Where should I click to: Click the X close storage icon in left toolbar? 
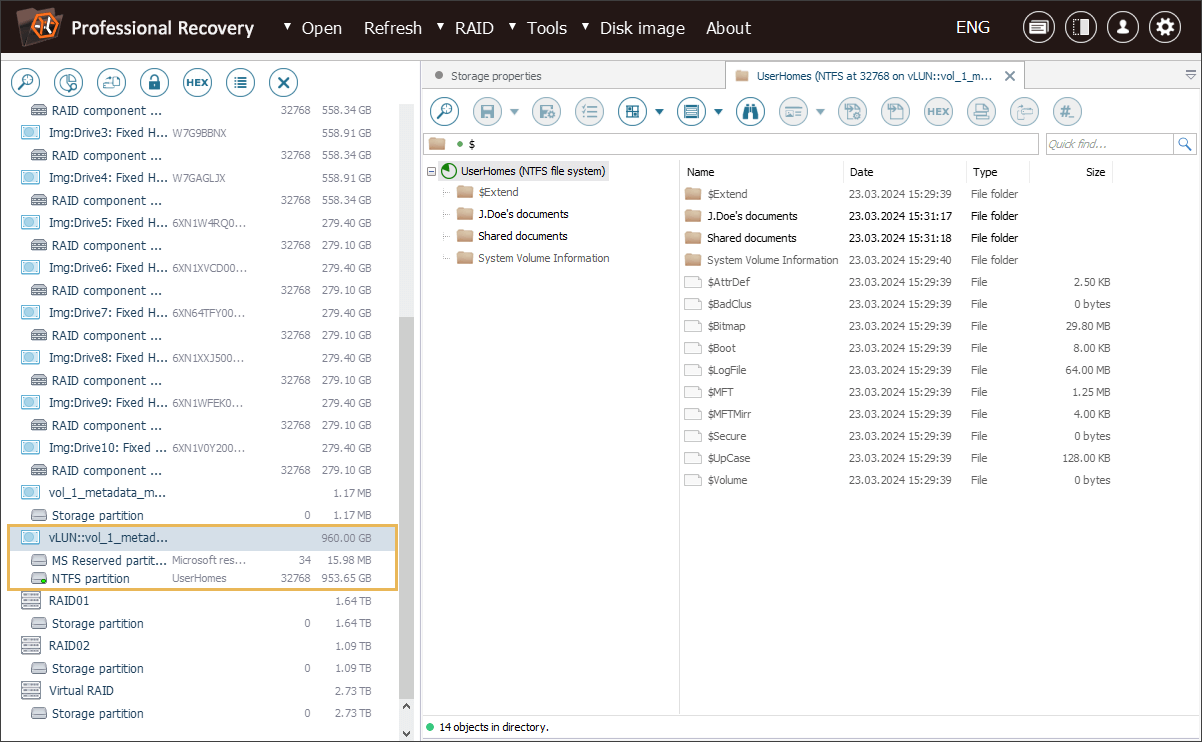pyautogui.click(x=284, y=82)
